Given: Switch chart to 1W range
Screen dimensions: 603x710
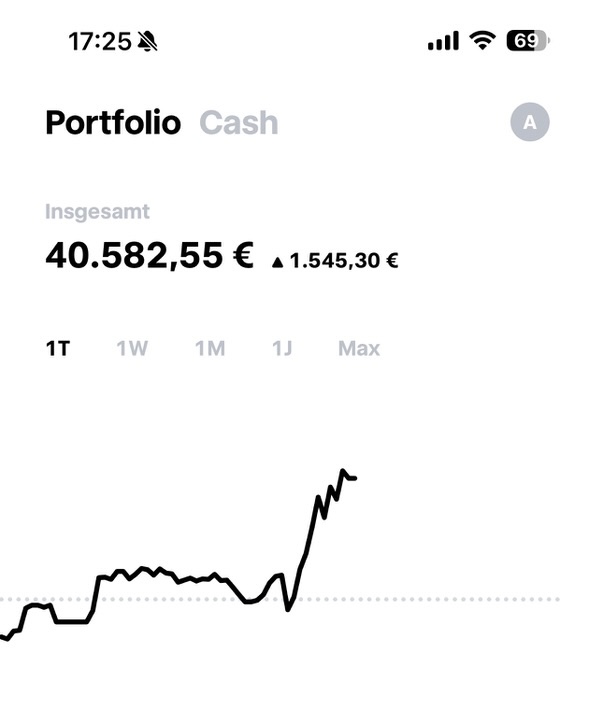Looking at the screenshot, I should 132,348.
